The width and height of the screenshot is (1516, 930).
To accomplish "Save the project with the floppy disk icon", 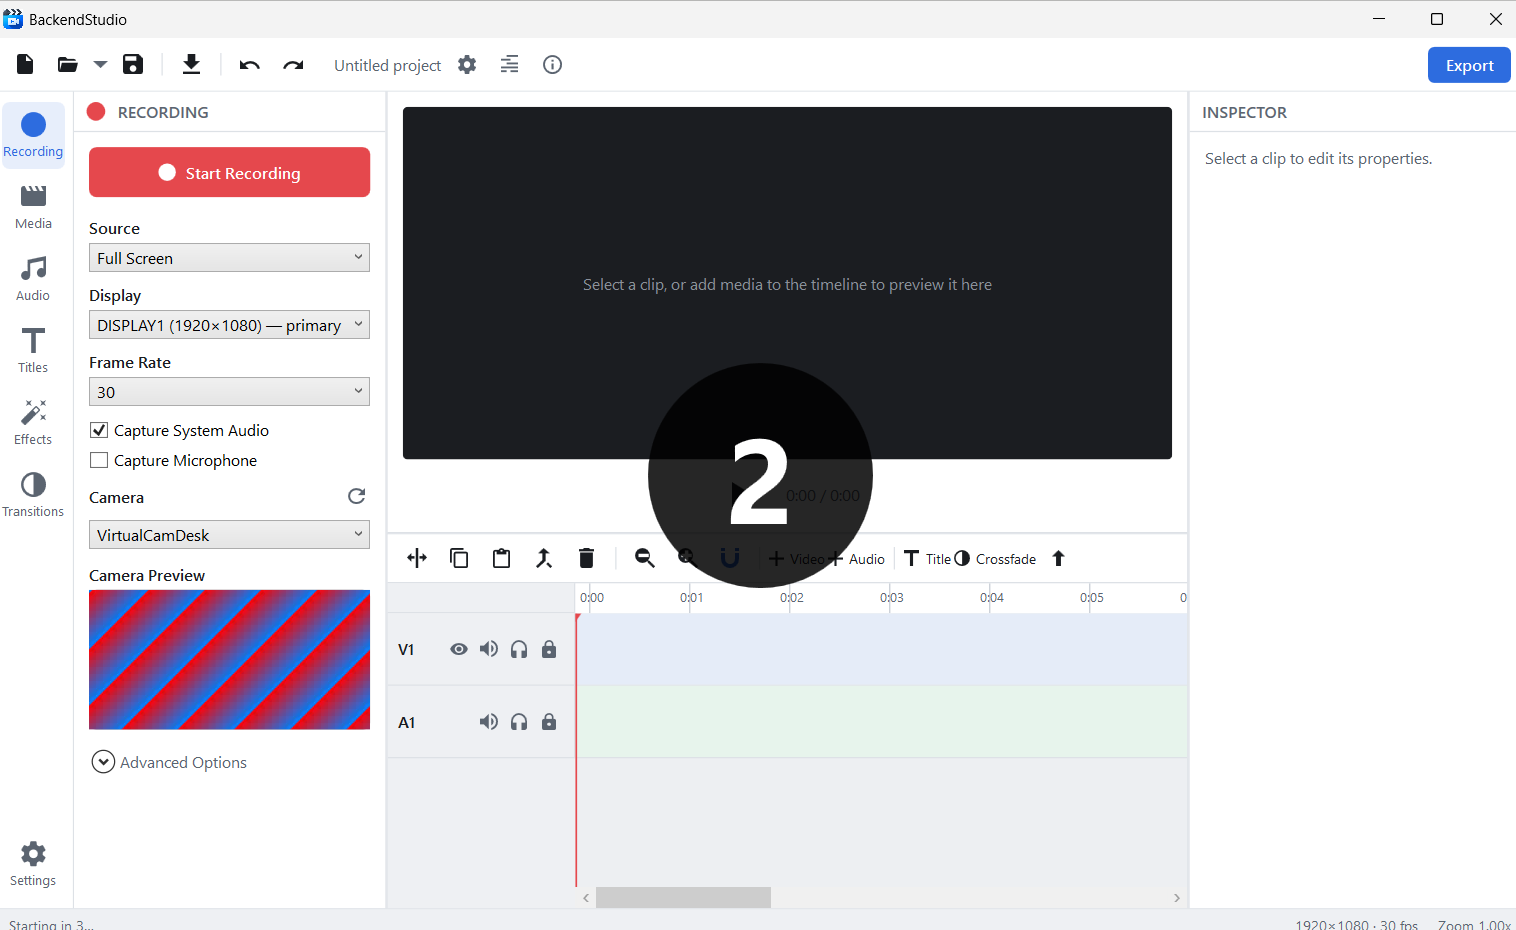I will [133, 65].
